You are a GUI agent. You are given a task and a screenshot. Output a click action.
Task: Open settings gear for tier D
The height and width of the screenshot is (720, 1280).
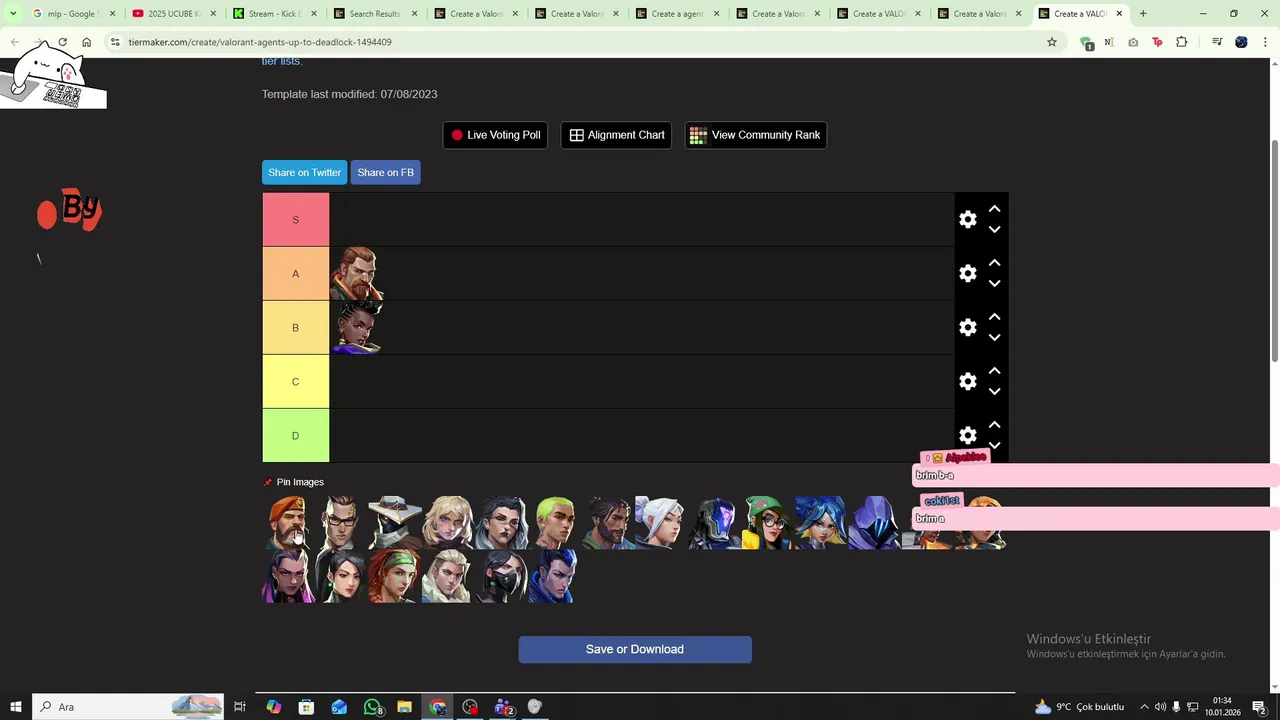coord(968,435)
